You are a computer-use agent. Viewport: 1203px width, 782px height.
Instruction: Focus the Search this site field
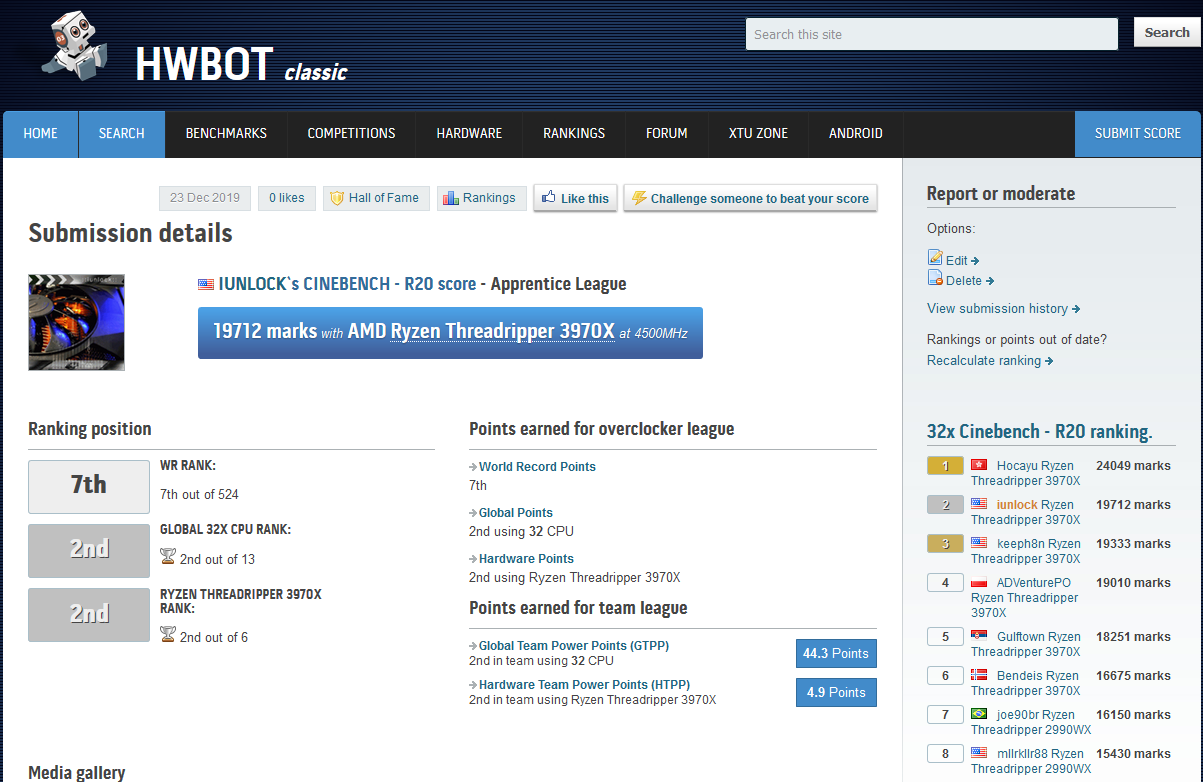931,34
